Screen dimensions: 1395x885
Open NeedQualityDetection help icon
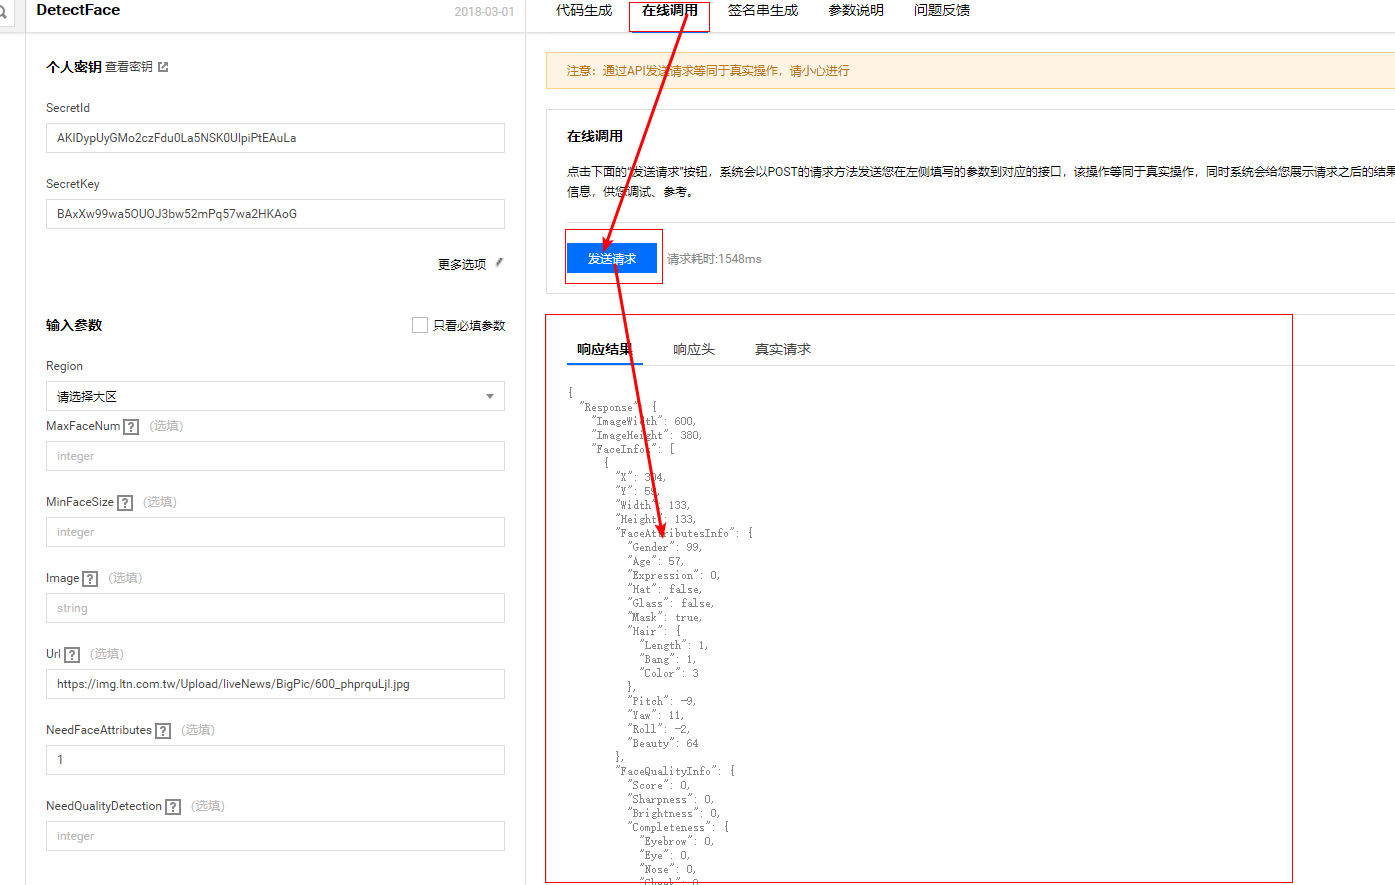tap(173, 807)
